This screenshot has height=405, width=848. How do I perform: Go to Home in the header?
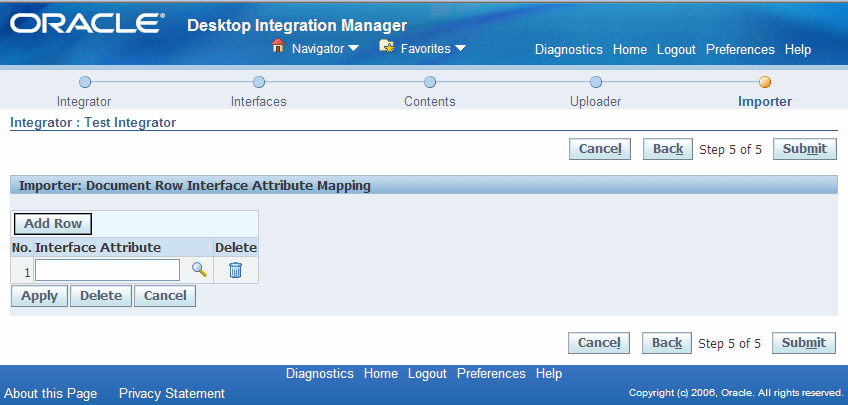(x=630, y=50)
